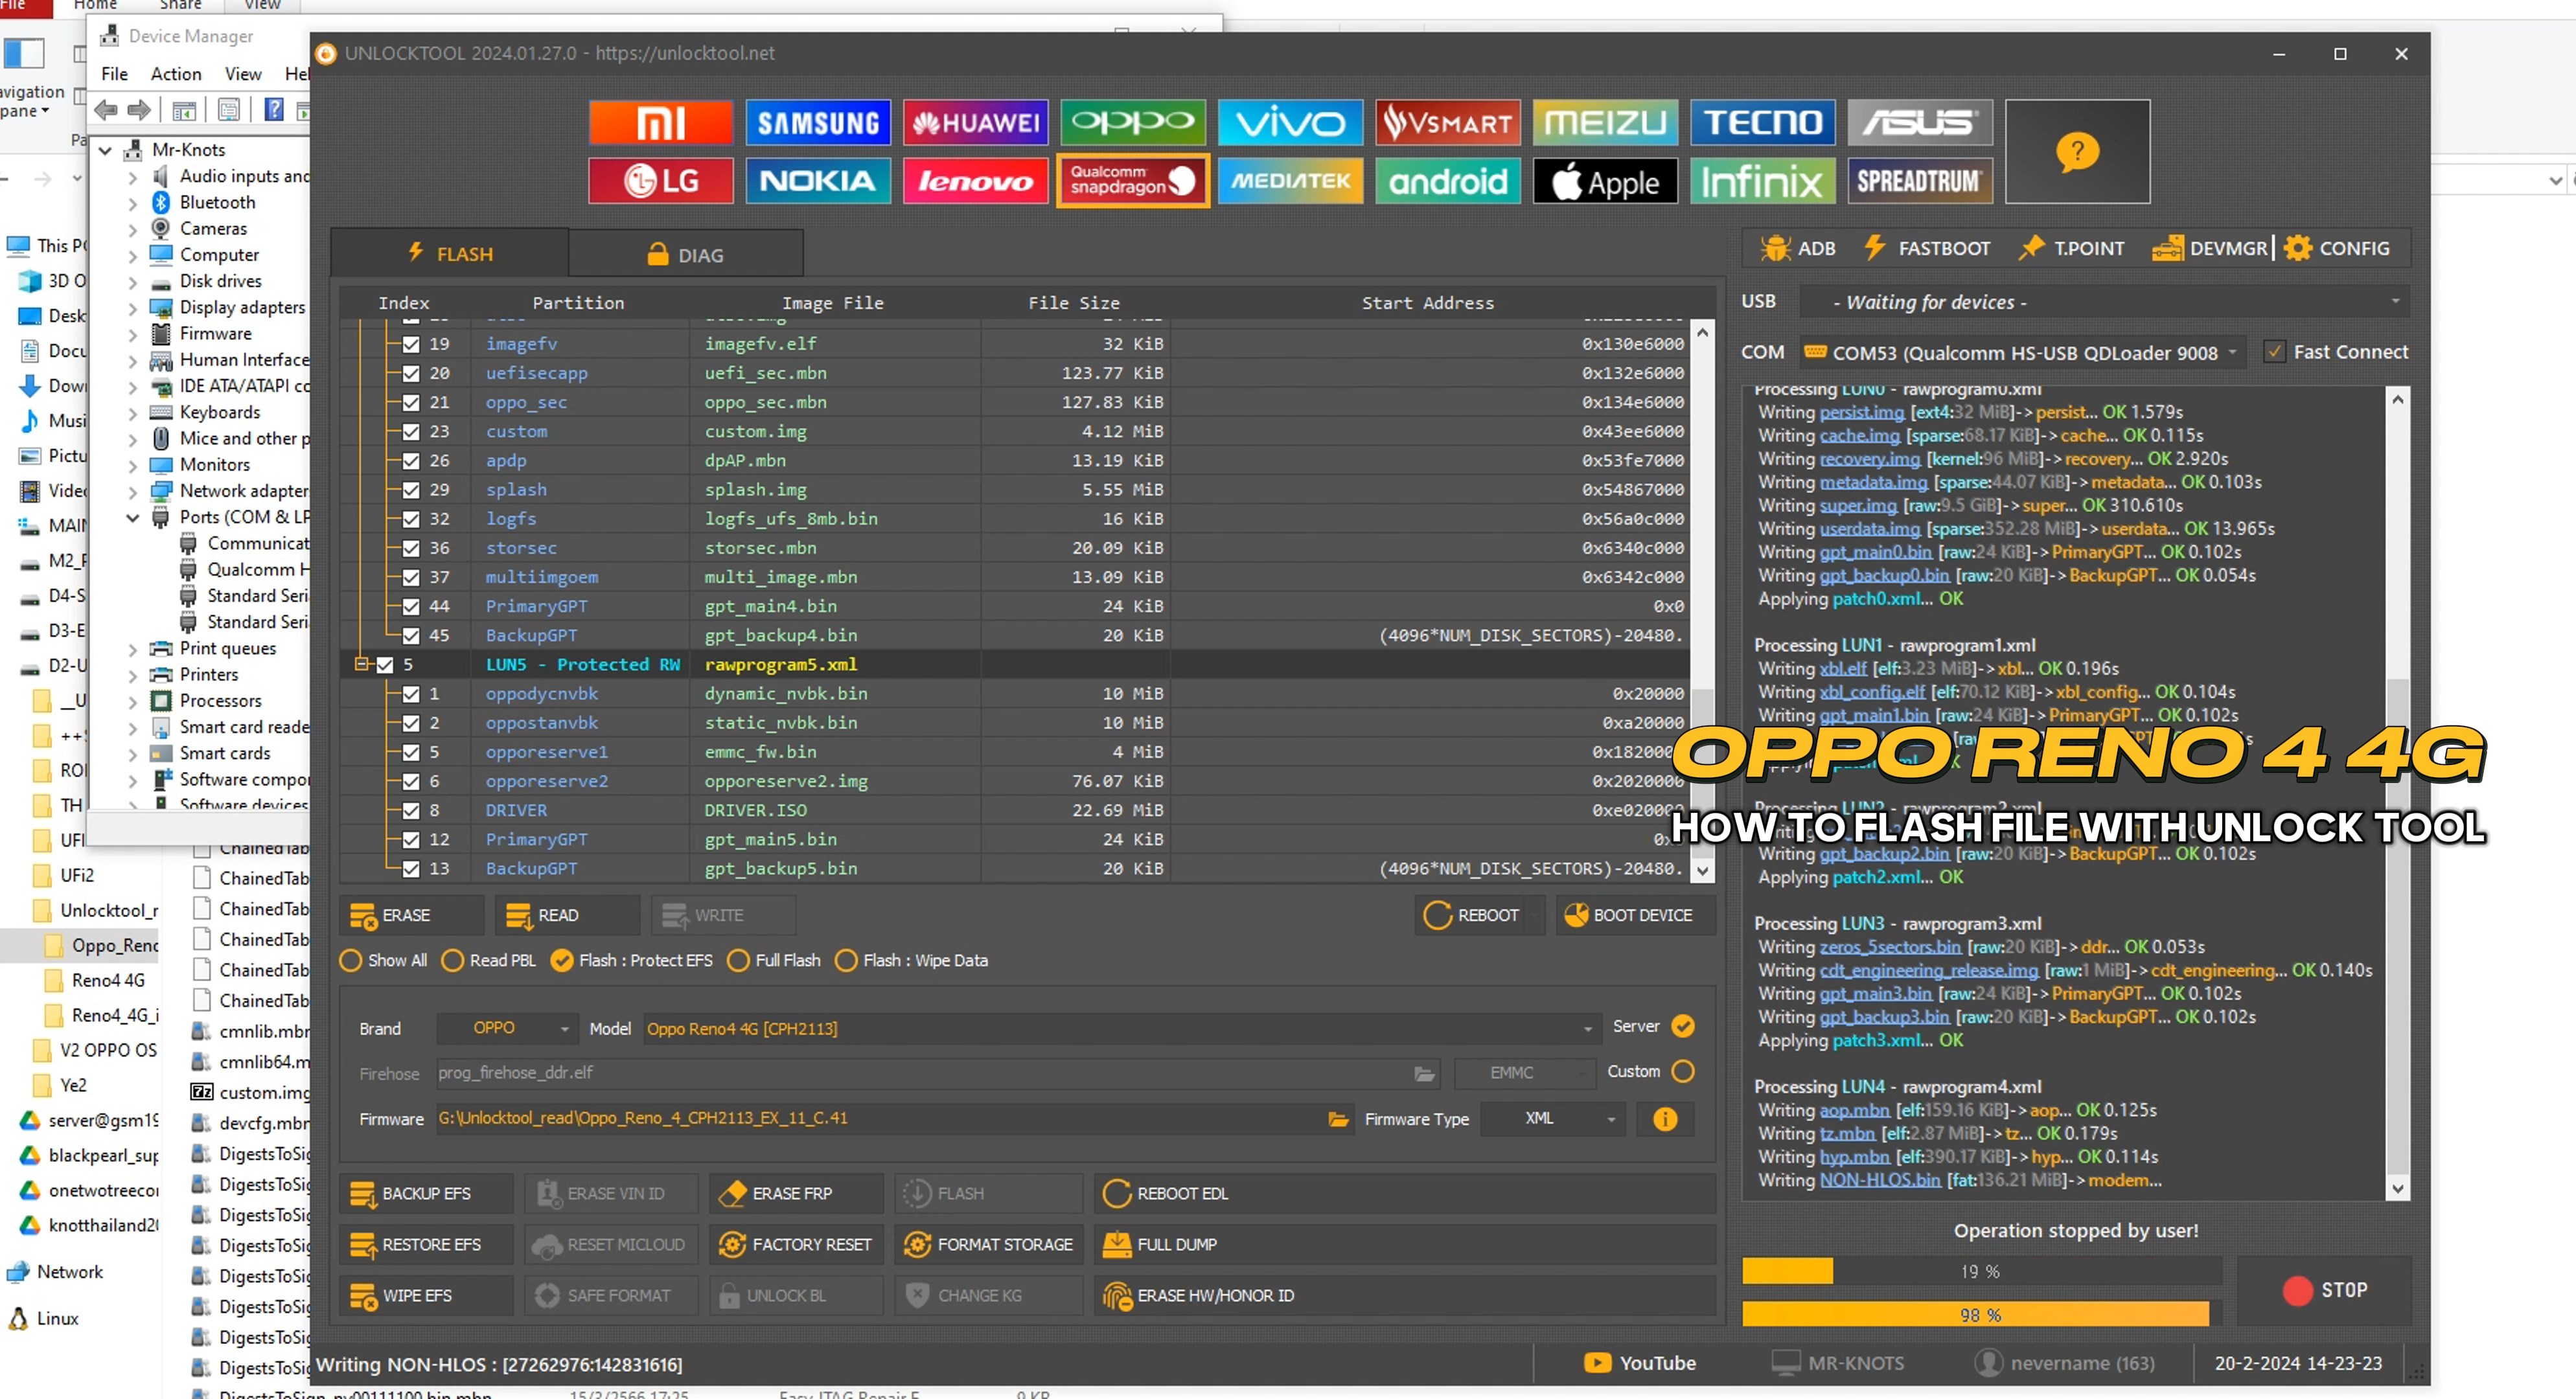Viewport: 2576px width, 1399px height.
Task: Click the ERASE button
Action: pos(411,915)
